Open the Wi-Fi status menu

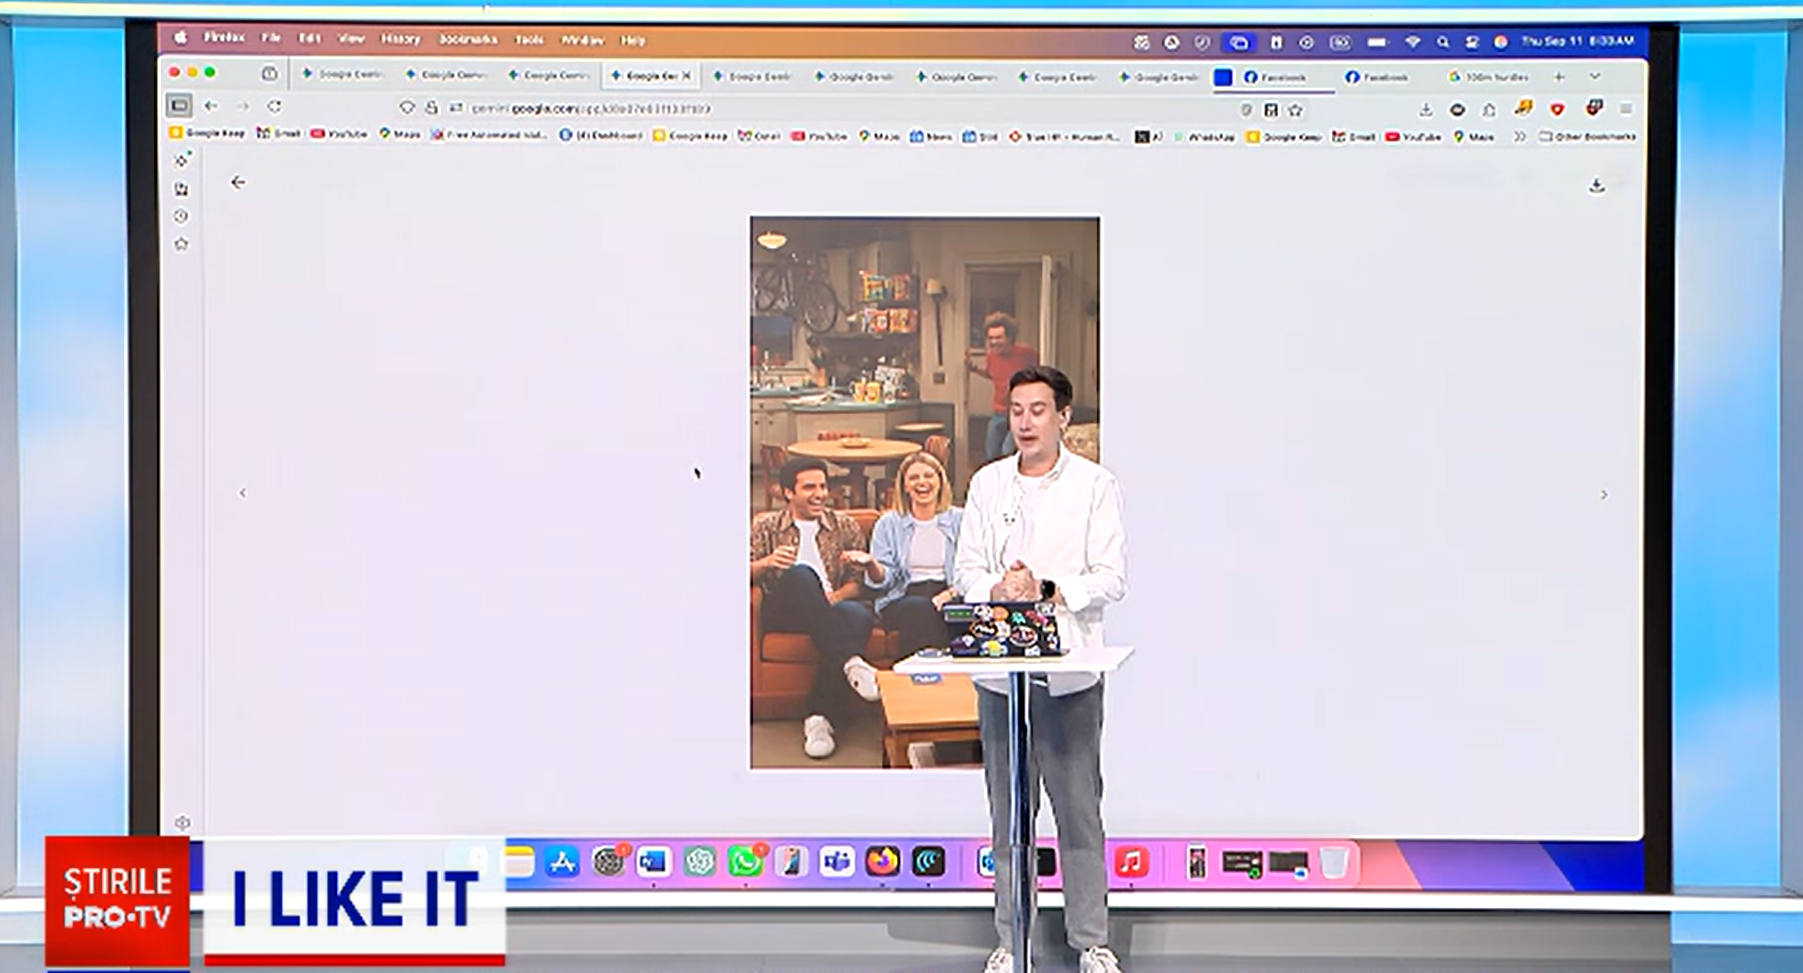(x=1412, y=42)
